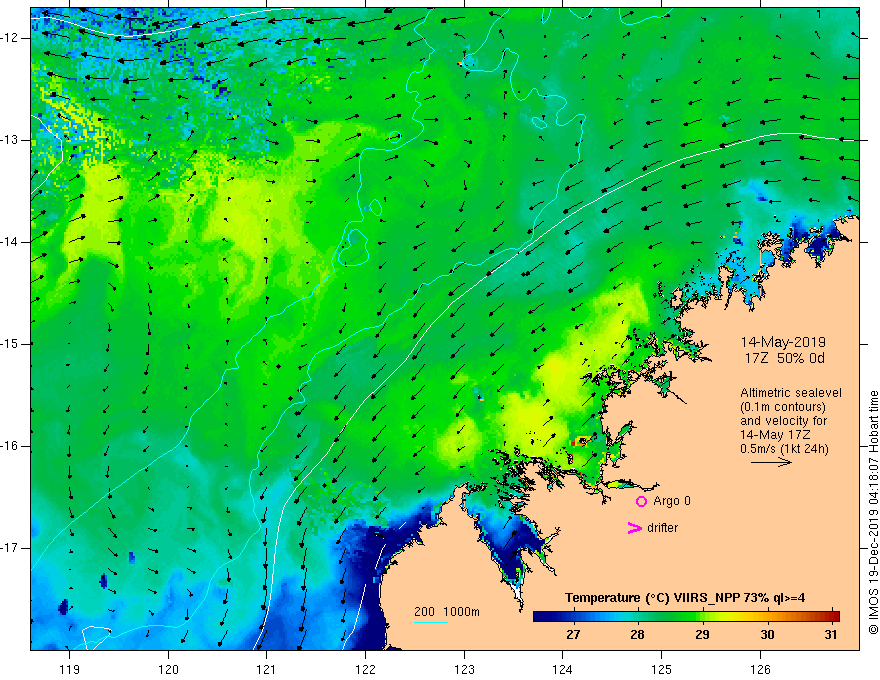Click longitude axis label 125
Image resolution: width=880 pixels, height=680 pixels.
662,669
